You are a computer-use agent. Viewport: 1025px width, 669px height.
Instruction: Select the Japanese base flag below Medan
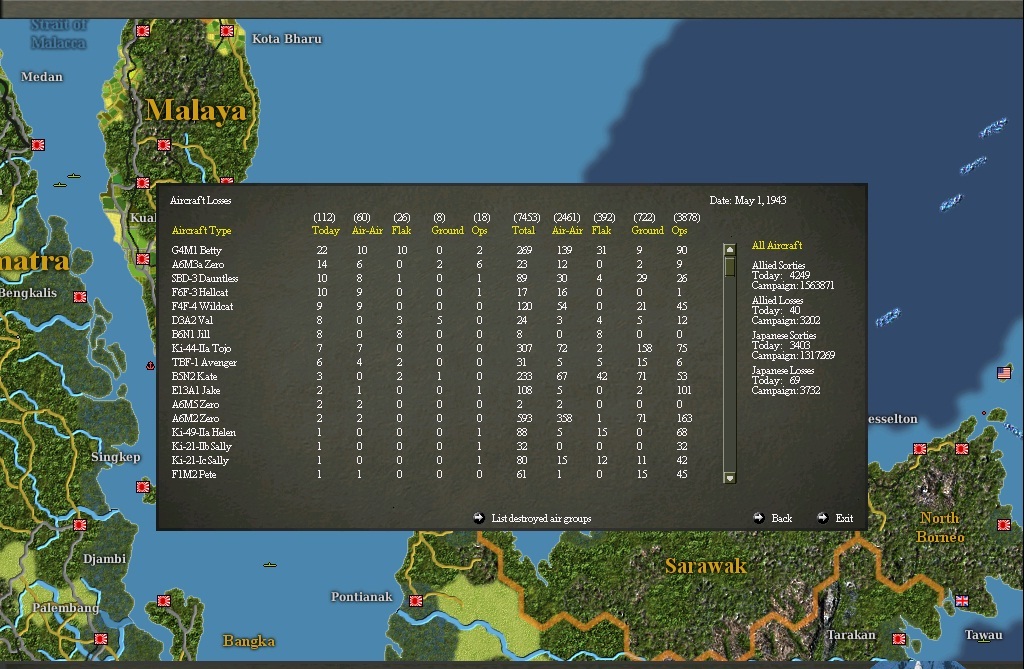point(38,145)
